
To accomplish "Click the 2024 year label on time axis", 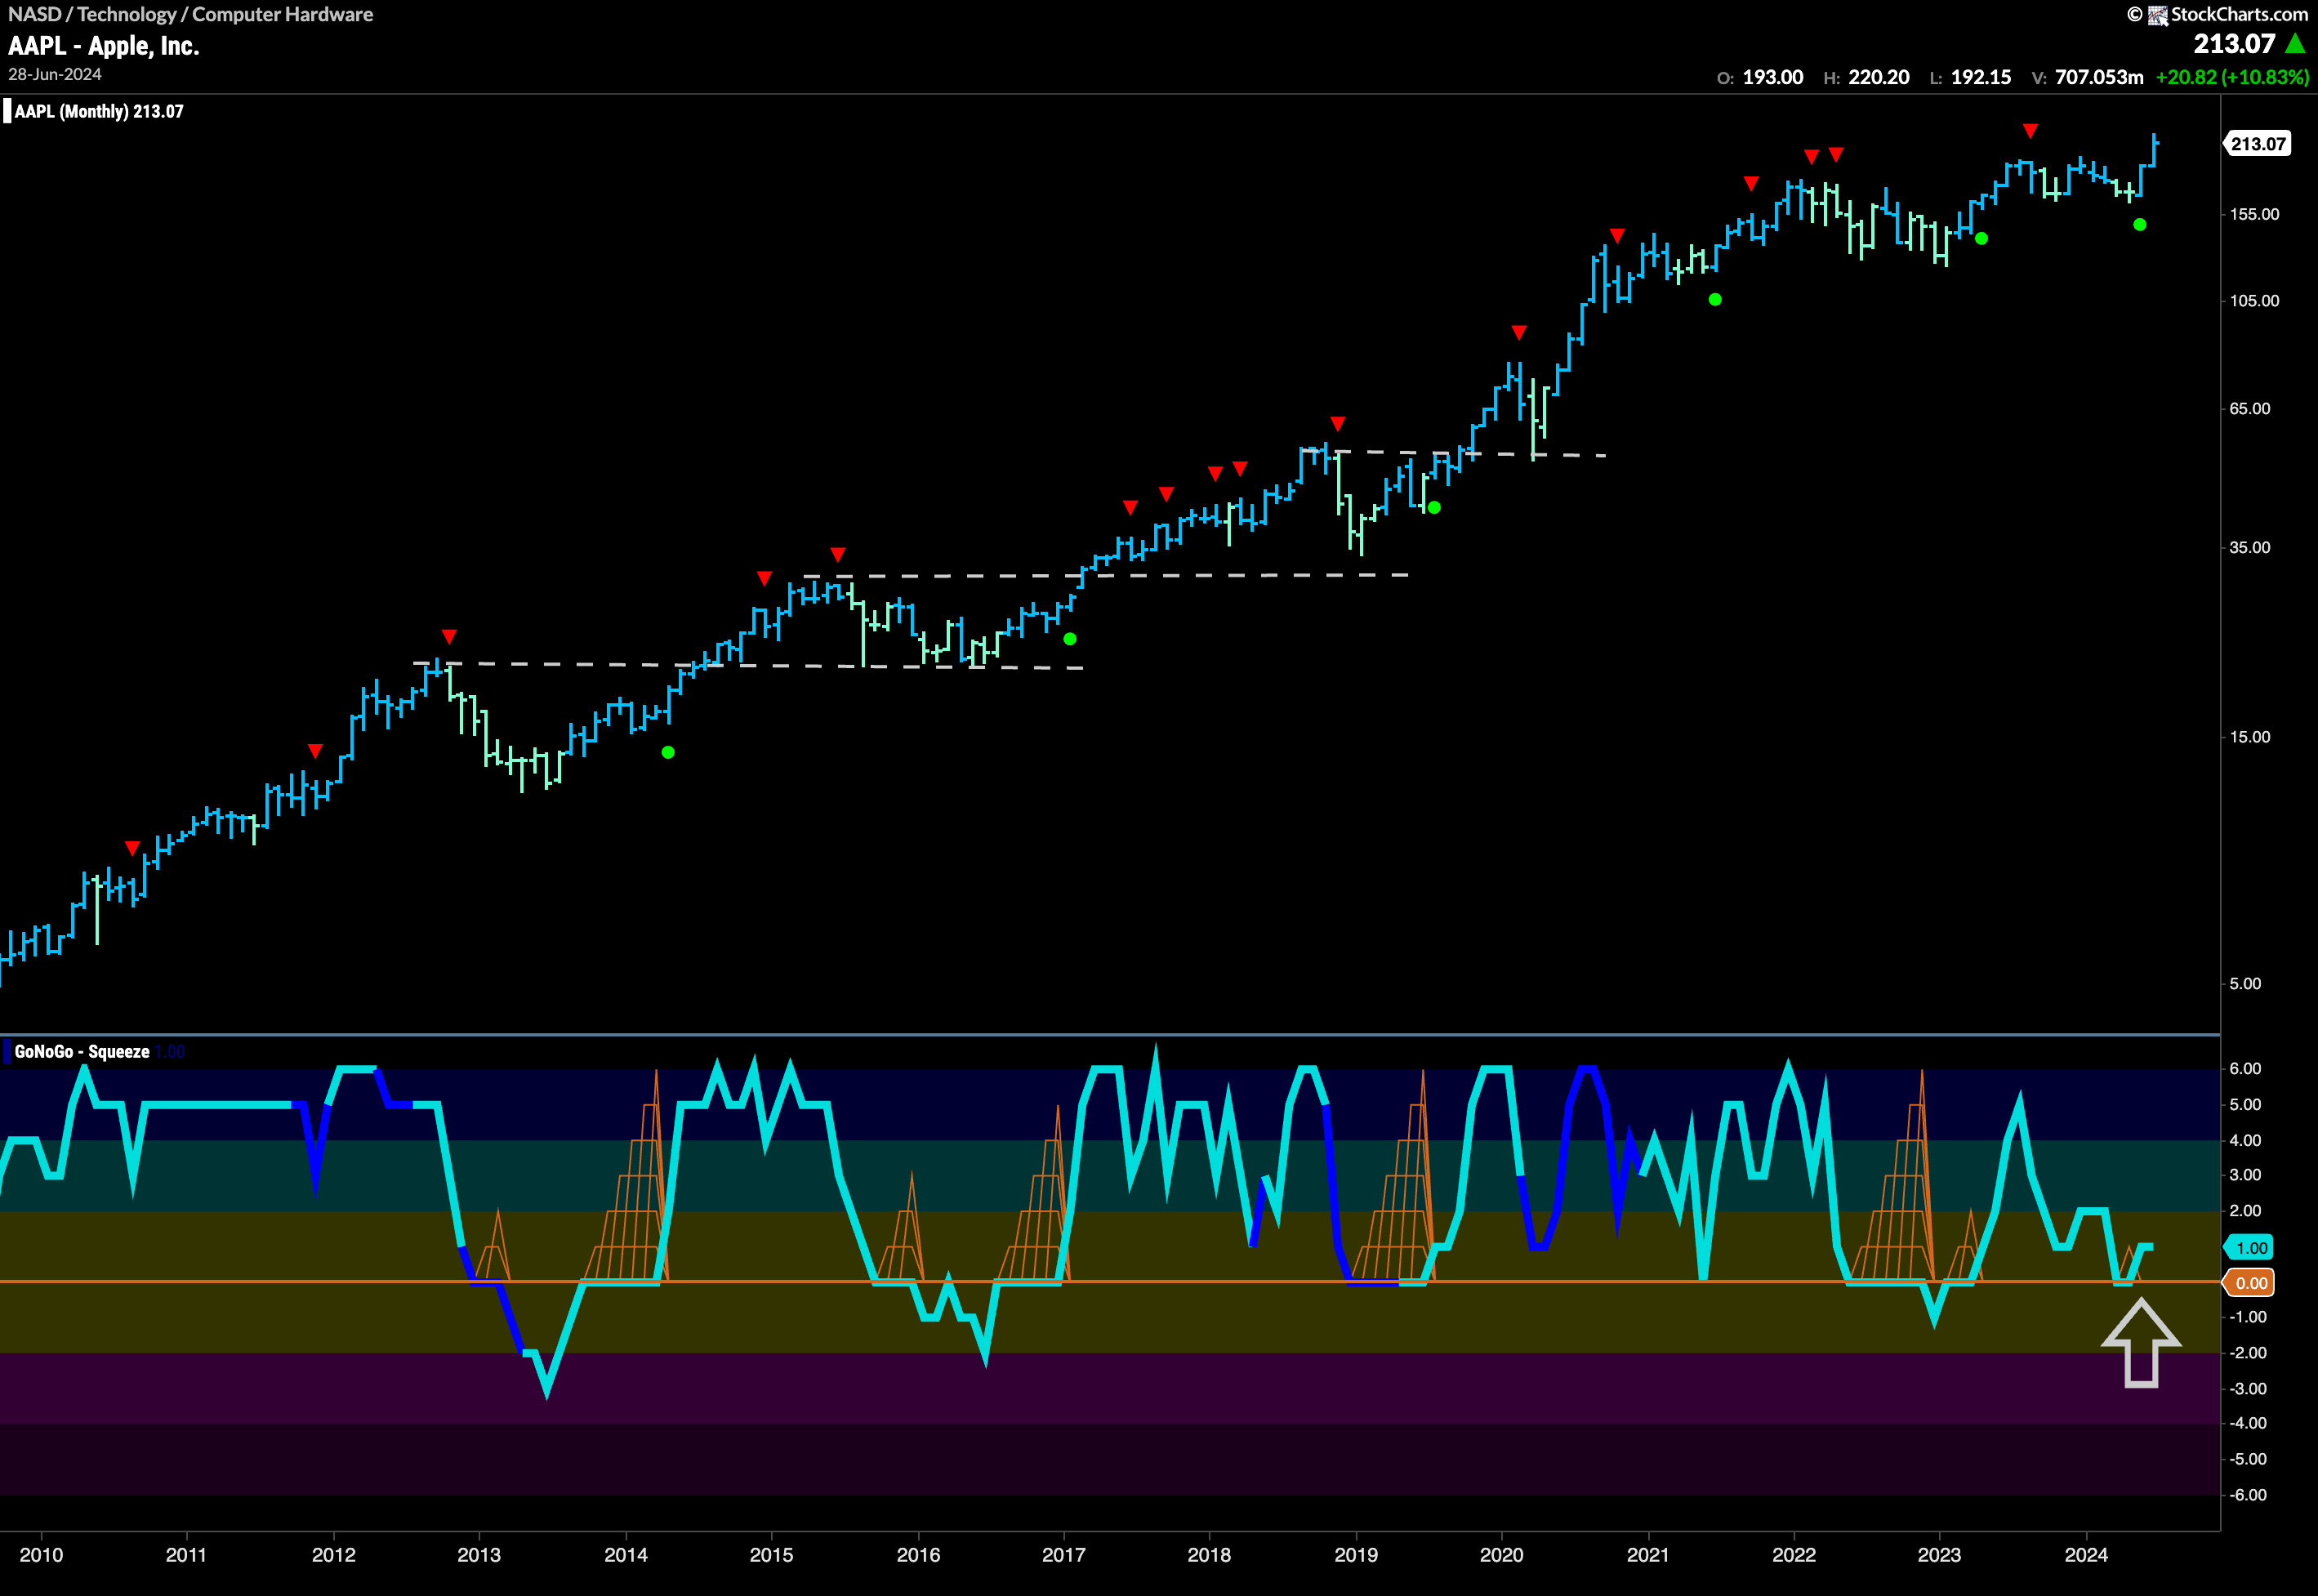I will click(2086, 1555).
